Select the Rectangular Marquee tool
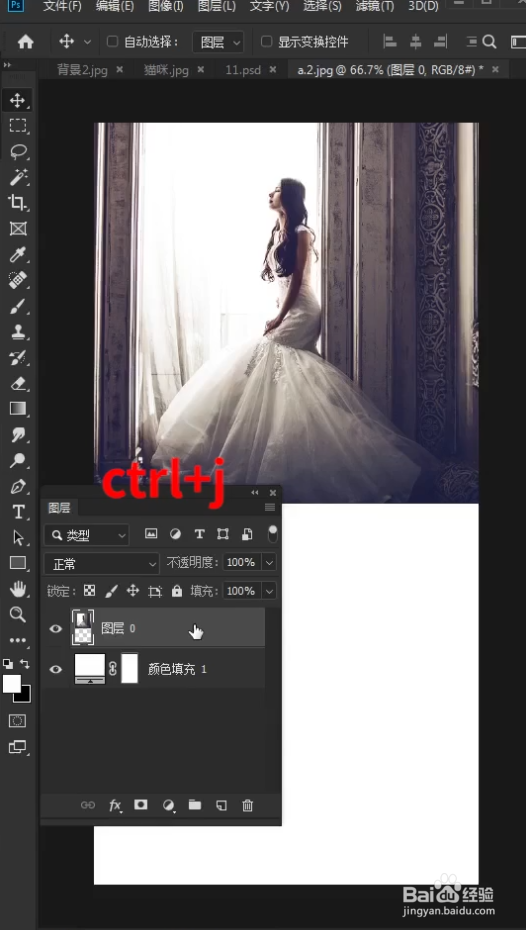The height and width of the screenshot is (930, 526). [x=17, y=126]
